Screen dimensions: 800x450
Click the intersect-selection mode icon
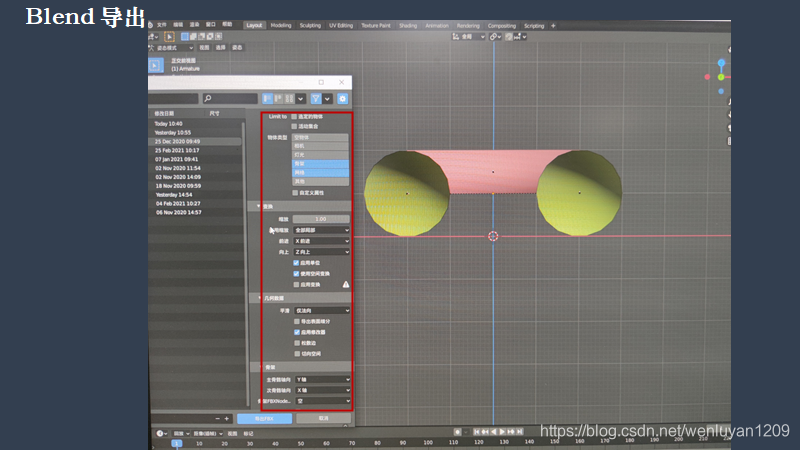coord(218,37)
